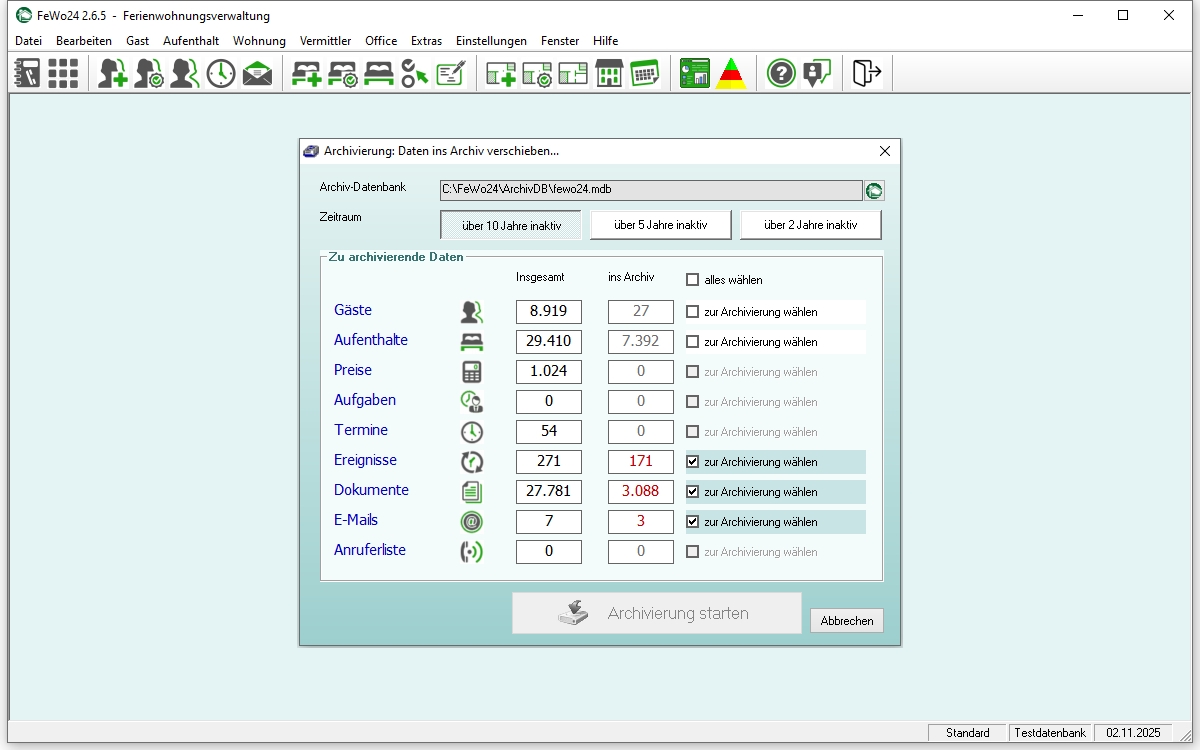Screen dimensions: 1200x750
Task: Uncheck archive option for Dokumente row
Action: [693, 492]
